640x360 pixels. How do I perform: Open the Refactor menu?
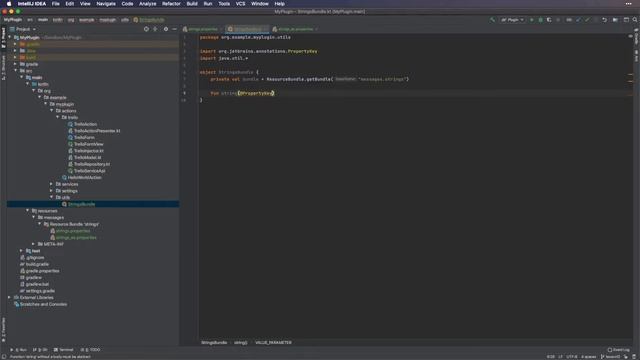(x=171, y=4)
